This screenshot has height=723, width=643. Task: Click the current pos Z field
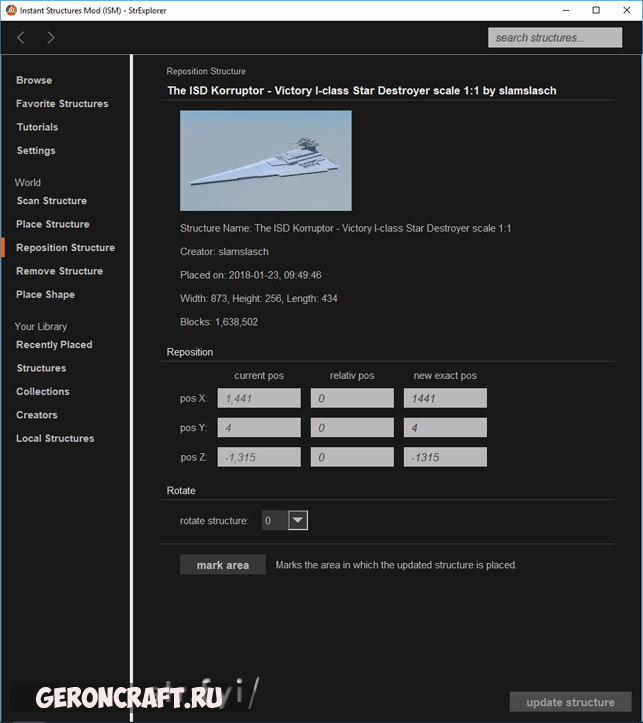[x=259, y=457]
